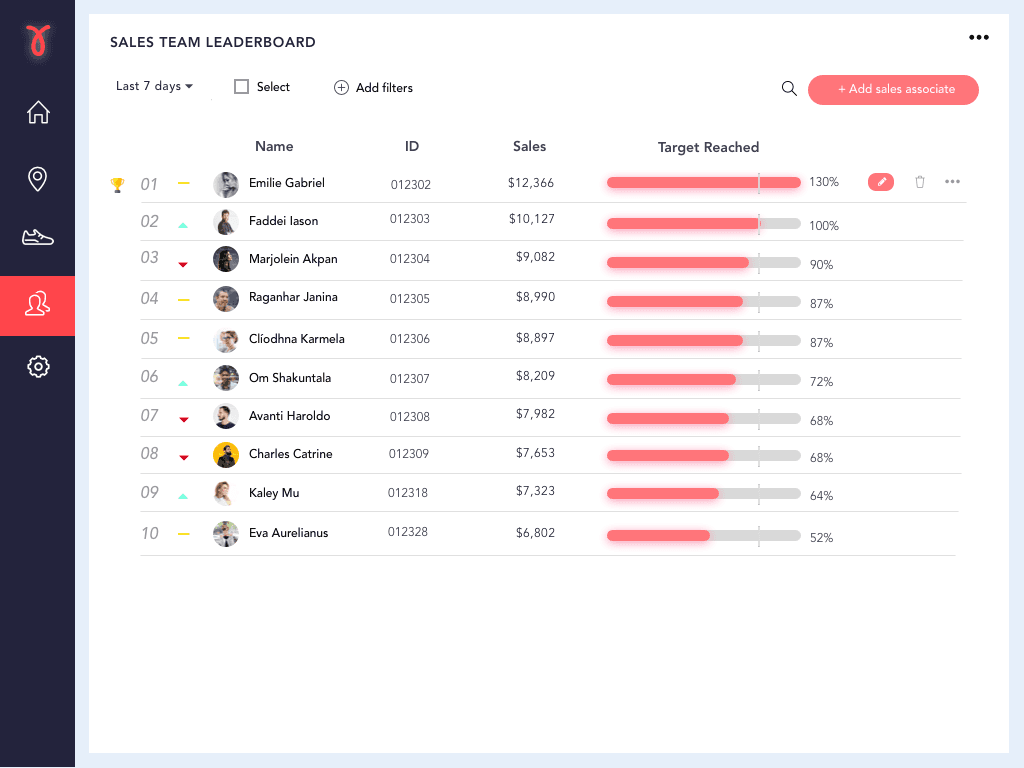The height and width of the screenshot is (768, 1024).
Task: Open the leaderboard options ellipsis menu
Action: click(x=979, y=37)
